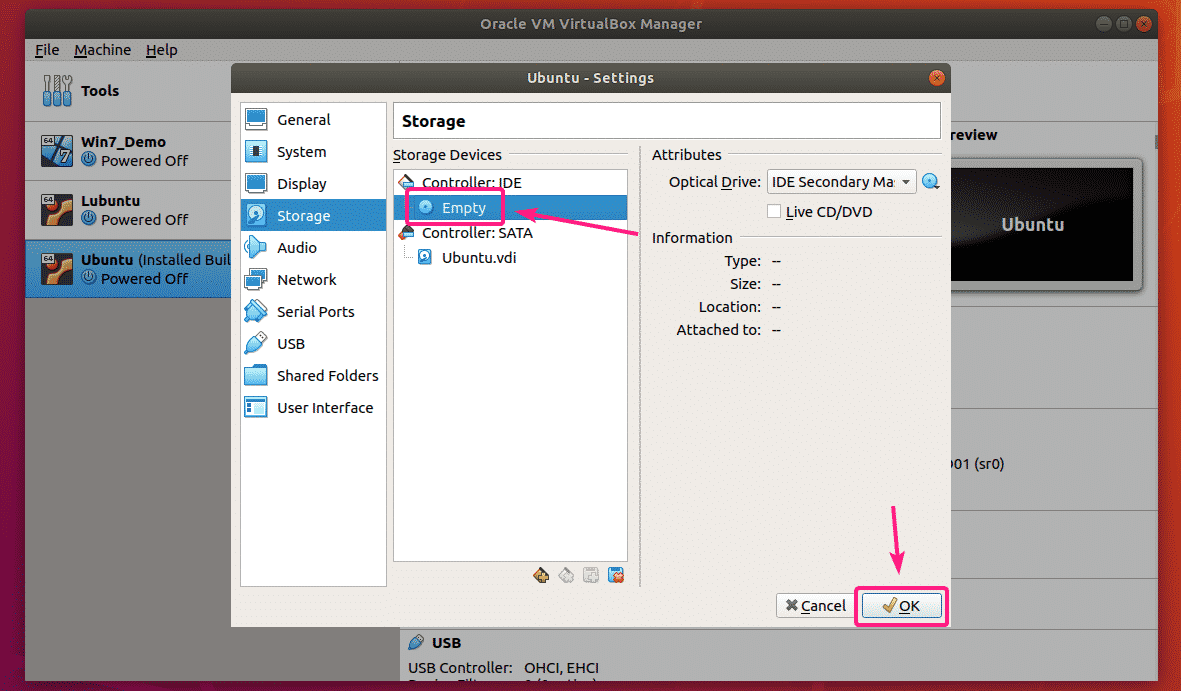Screen dimensions: 1181x691
Task: Click the Attributes section label
Action: (x=687, y=154)
